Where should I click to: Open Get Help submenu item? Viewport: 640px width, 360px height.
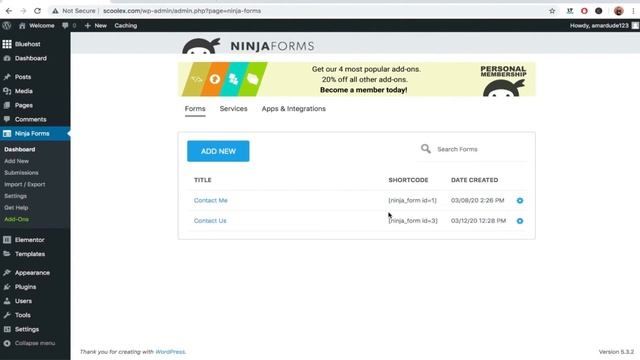(x=16, y=208)
